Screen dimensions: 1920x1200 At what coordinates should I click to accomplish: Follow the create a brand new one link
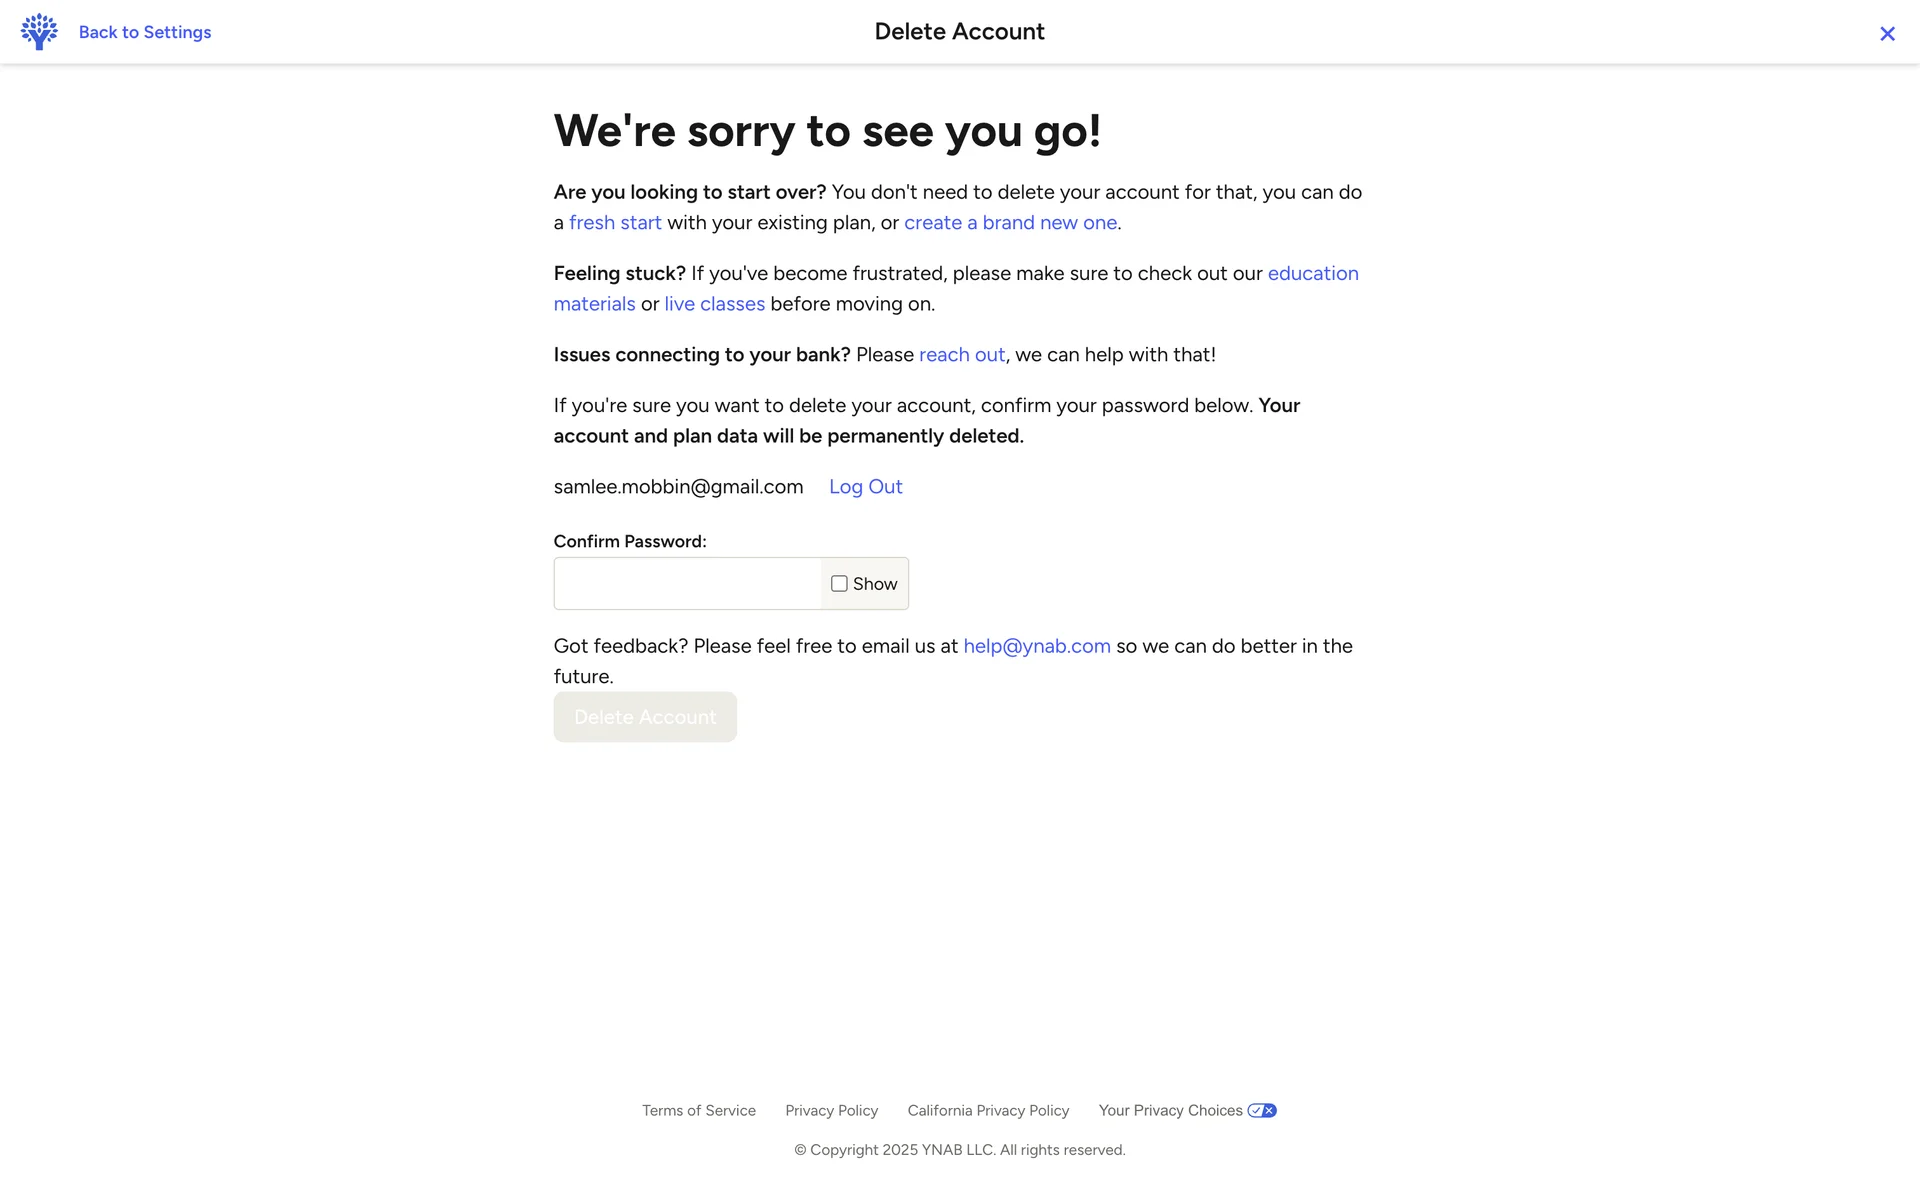pyautogui.click(x=1010, y=223)
